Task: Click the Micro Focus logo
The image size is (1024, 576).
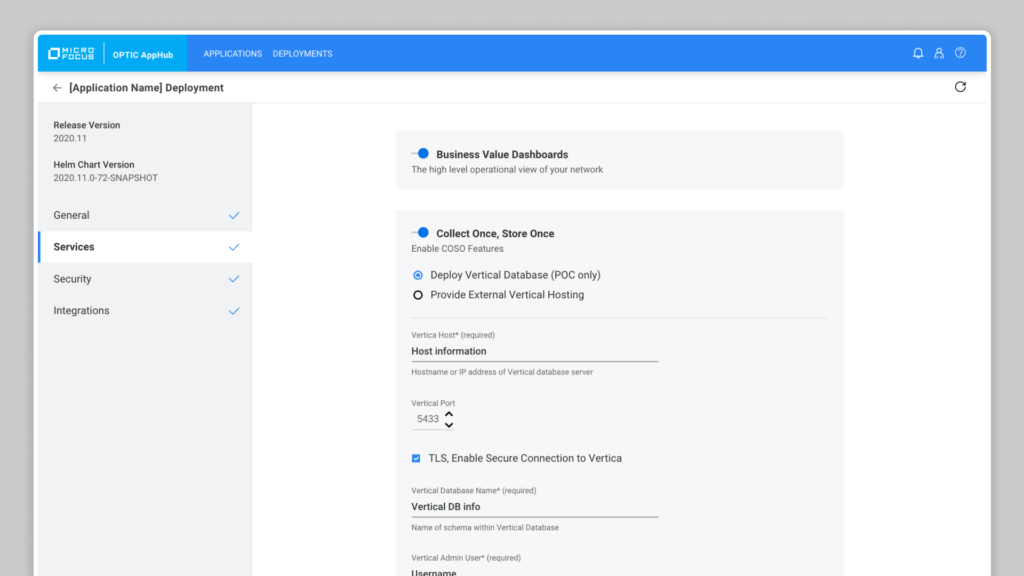Action: click(71, 53)
